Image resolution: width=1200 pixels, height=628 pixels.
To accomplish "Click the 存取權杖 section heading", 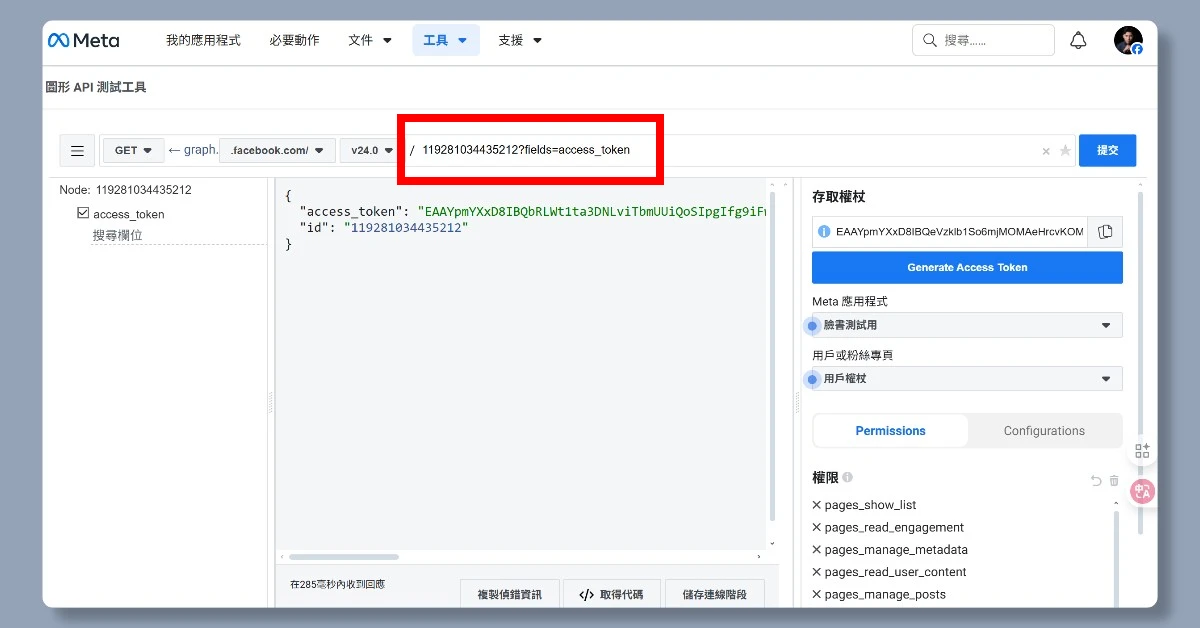I will (839, 197).
